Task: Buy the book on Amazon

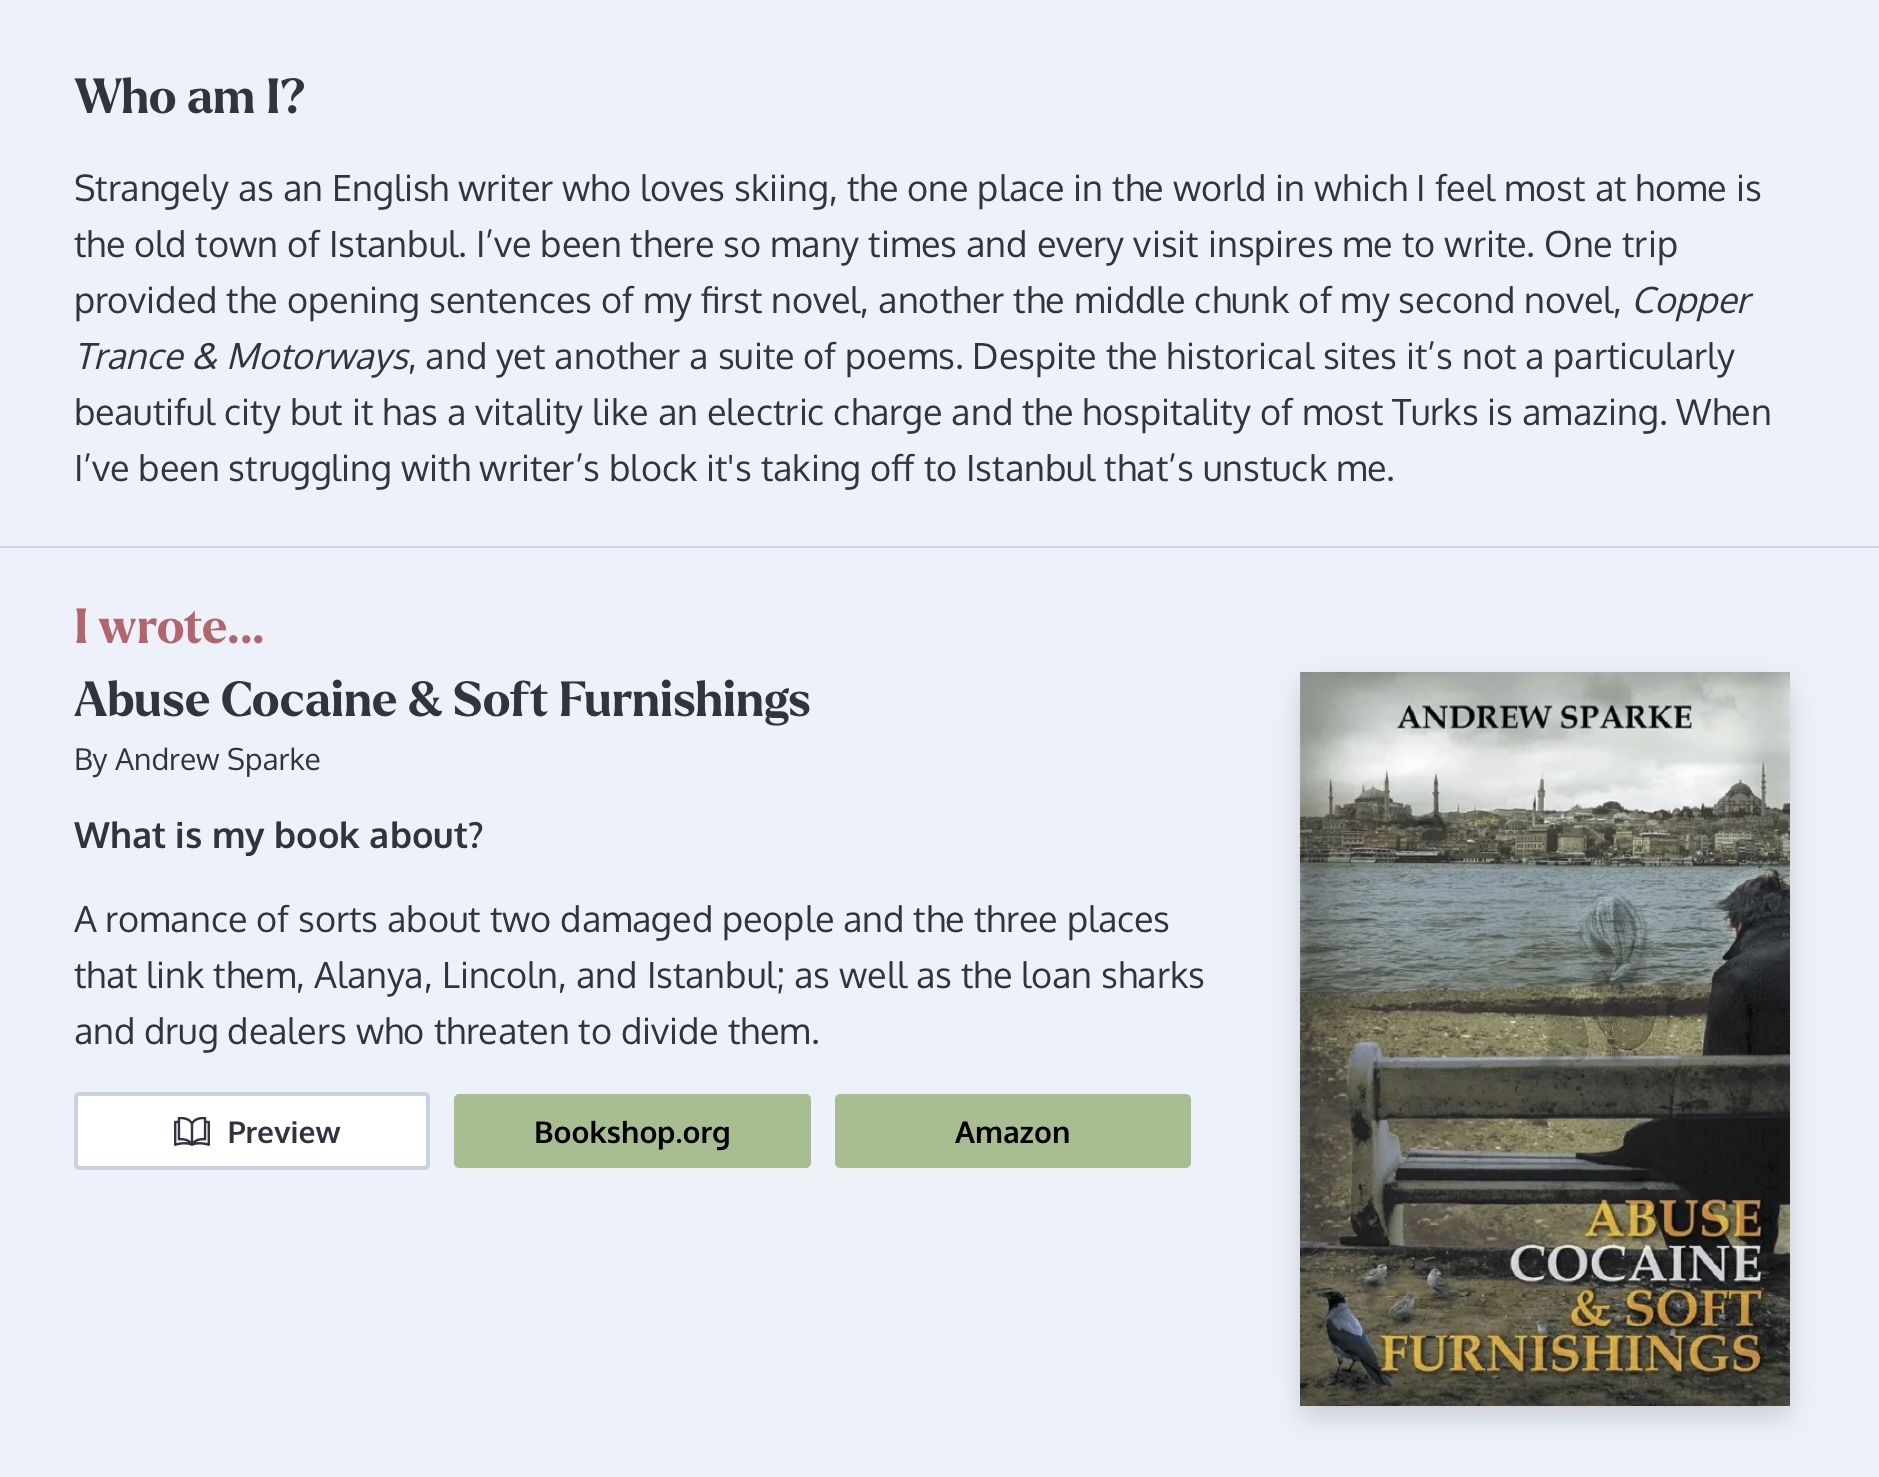Action: [x=1012, y=1132]
